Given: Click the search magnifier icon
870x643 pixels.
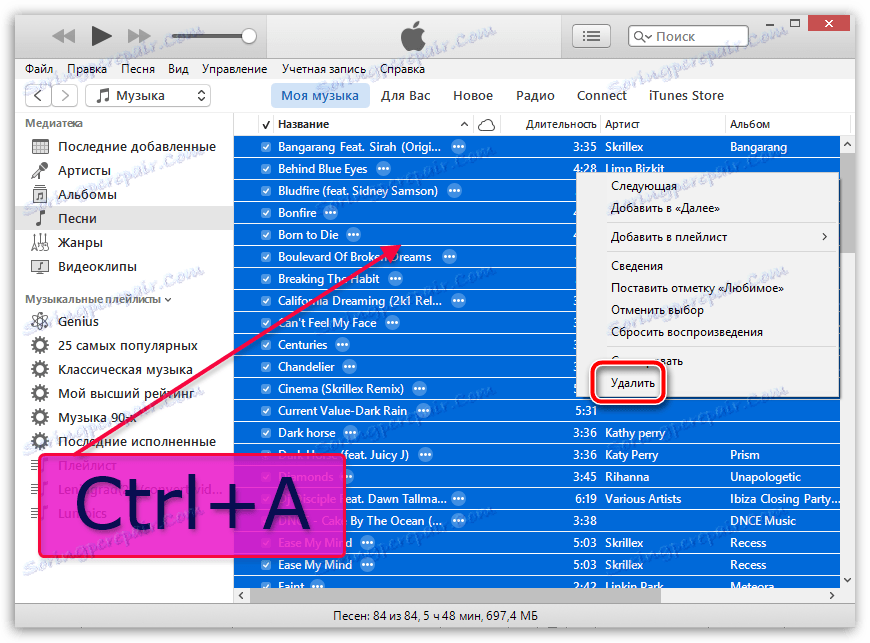Looking at the screenshot, I should tap(642, 37).
